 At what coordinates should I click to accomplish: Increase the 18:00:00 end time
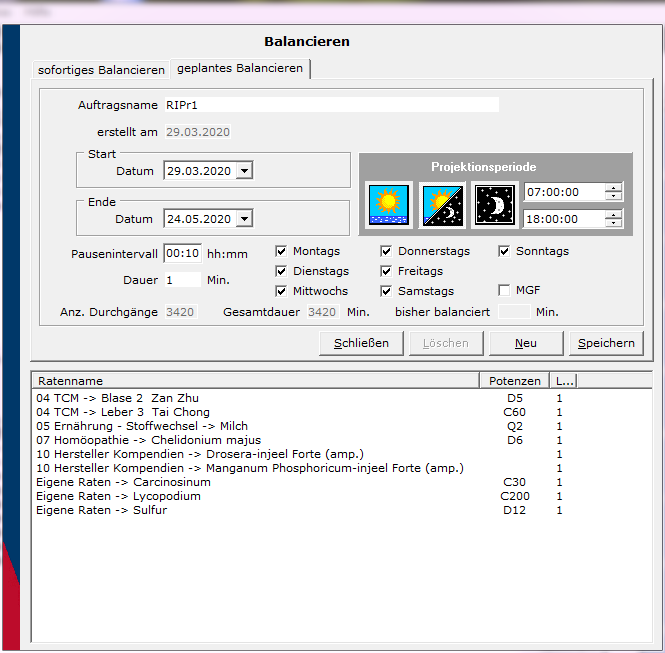(x=613, y=215)
